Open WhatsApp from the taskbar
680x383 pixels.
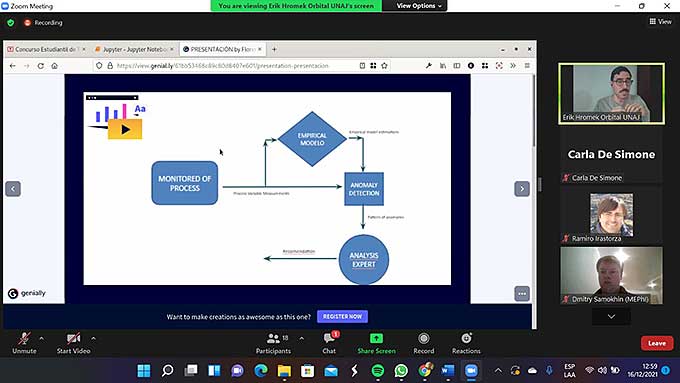[x=401, y=370]
